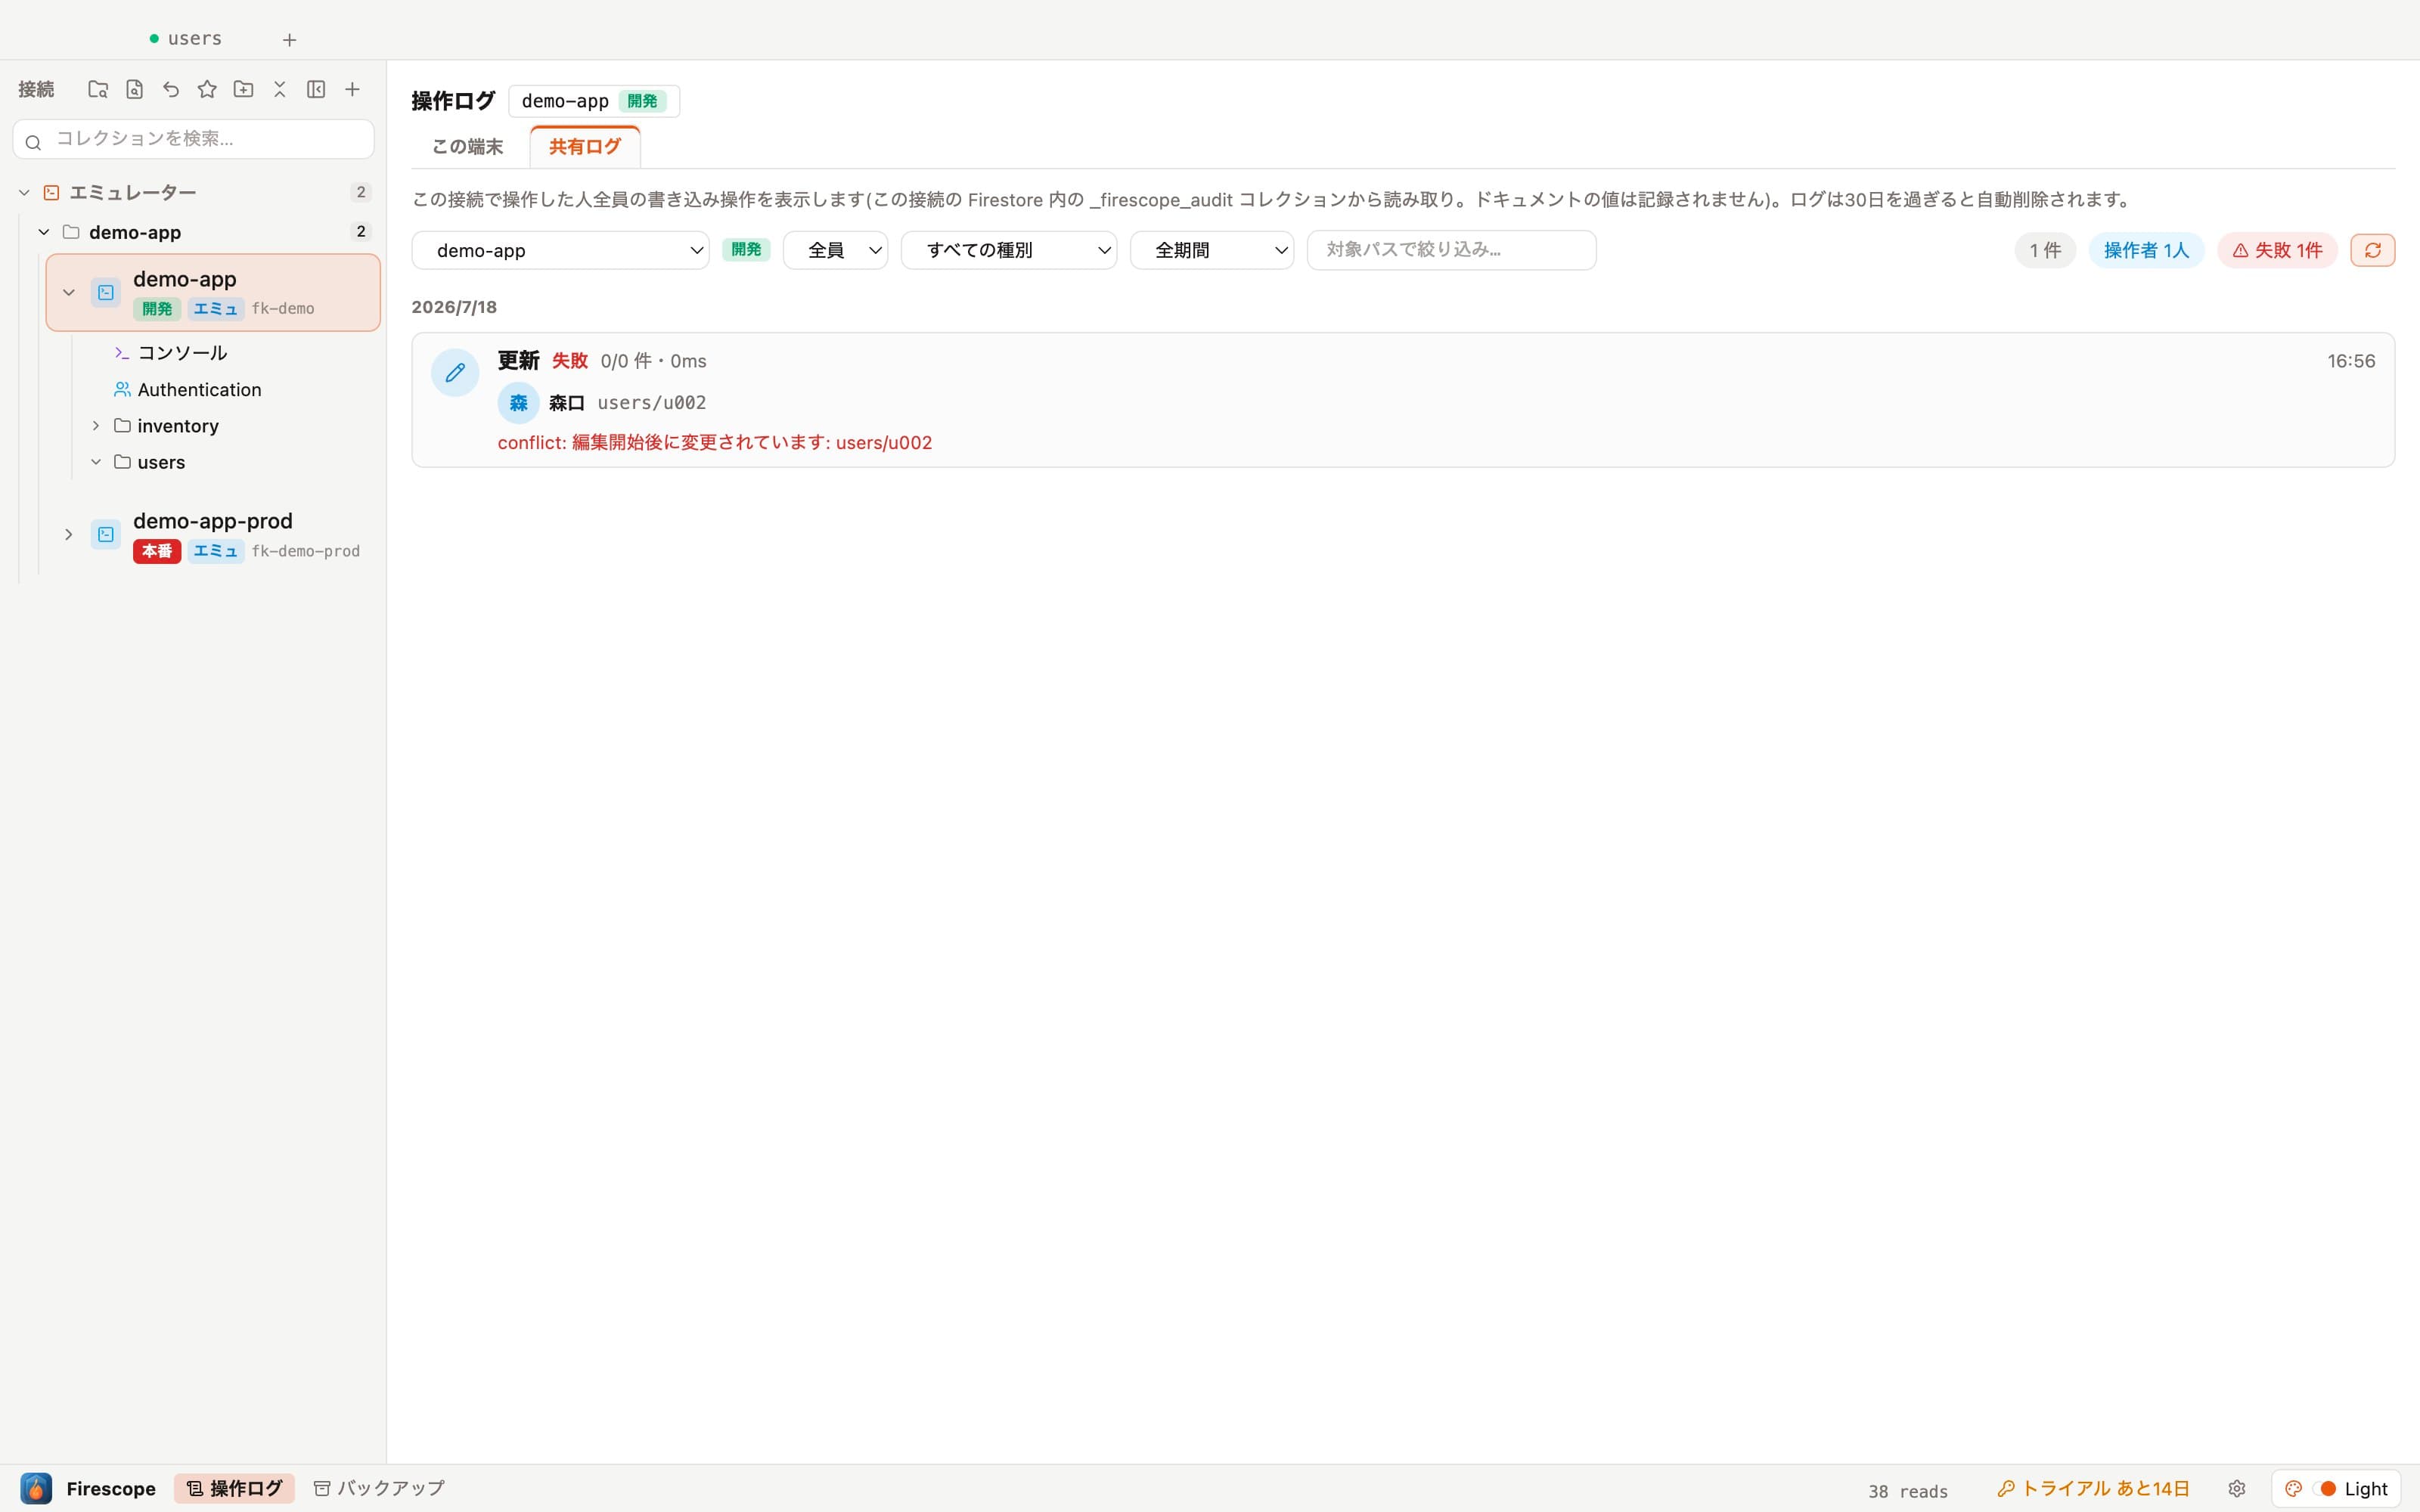This screenshot has height=1512, width=2420.
Task: Click the 2026/7/18 date header
Action: pos(454,307)
